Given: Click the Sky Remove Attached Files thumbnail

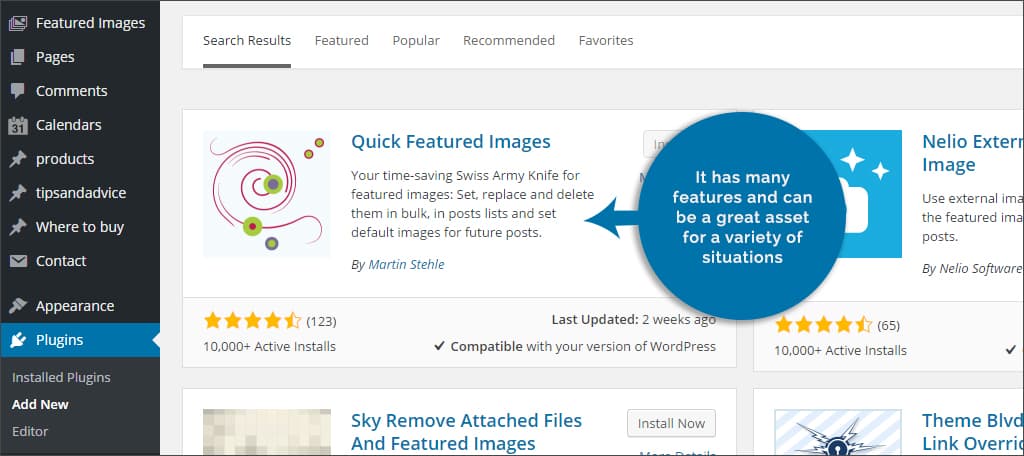Looking at the screenshot, I should [x=266, y=432].
